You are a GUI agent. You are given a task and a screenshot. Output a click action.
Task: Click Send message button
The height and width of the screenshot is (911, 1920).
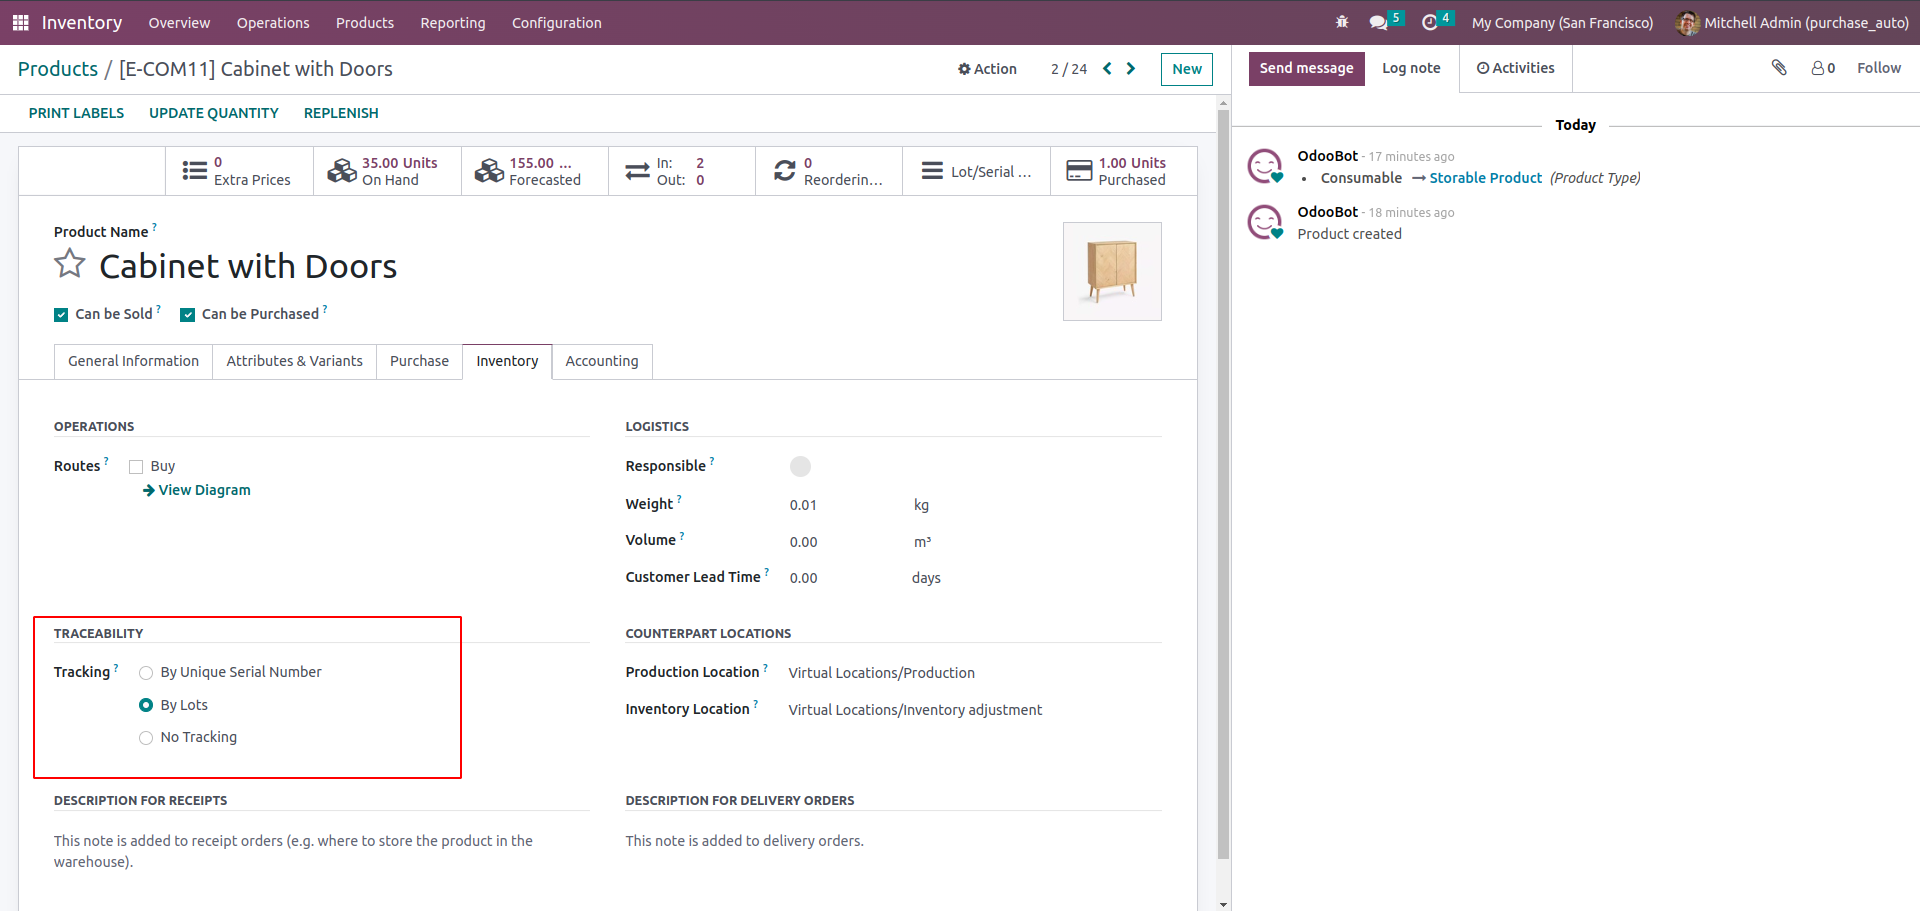click(x=1306, y=68)
